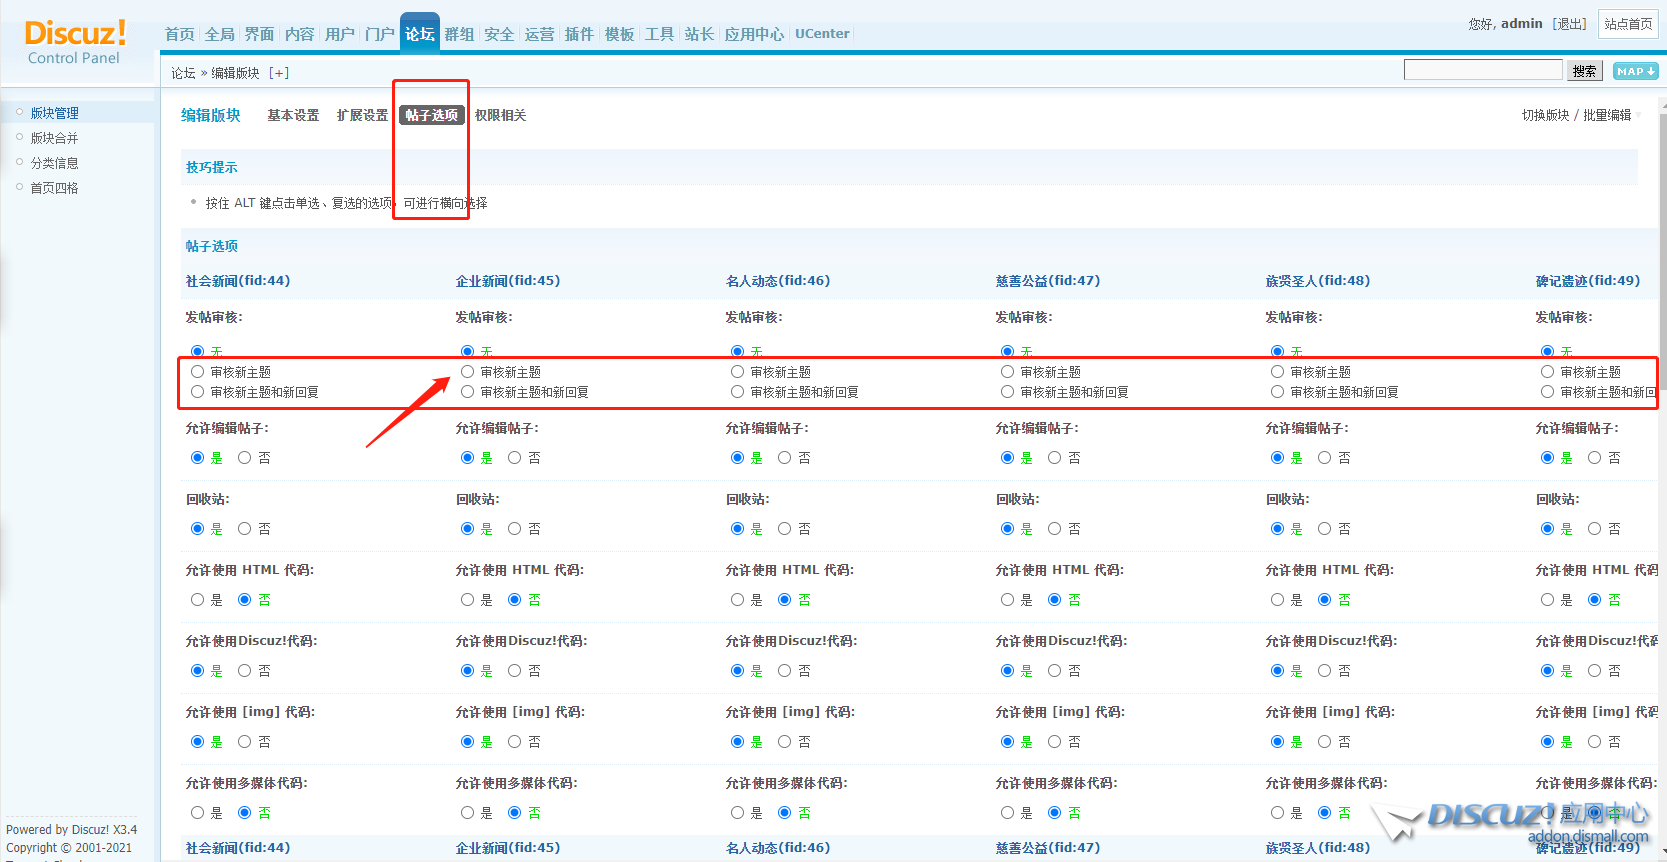Open UCenter from the top menu
1667x862 pixels.
pos(822,34)
